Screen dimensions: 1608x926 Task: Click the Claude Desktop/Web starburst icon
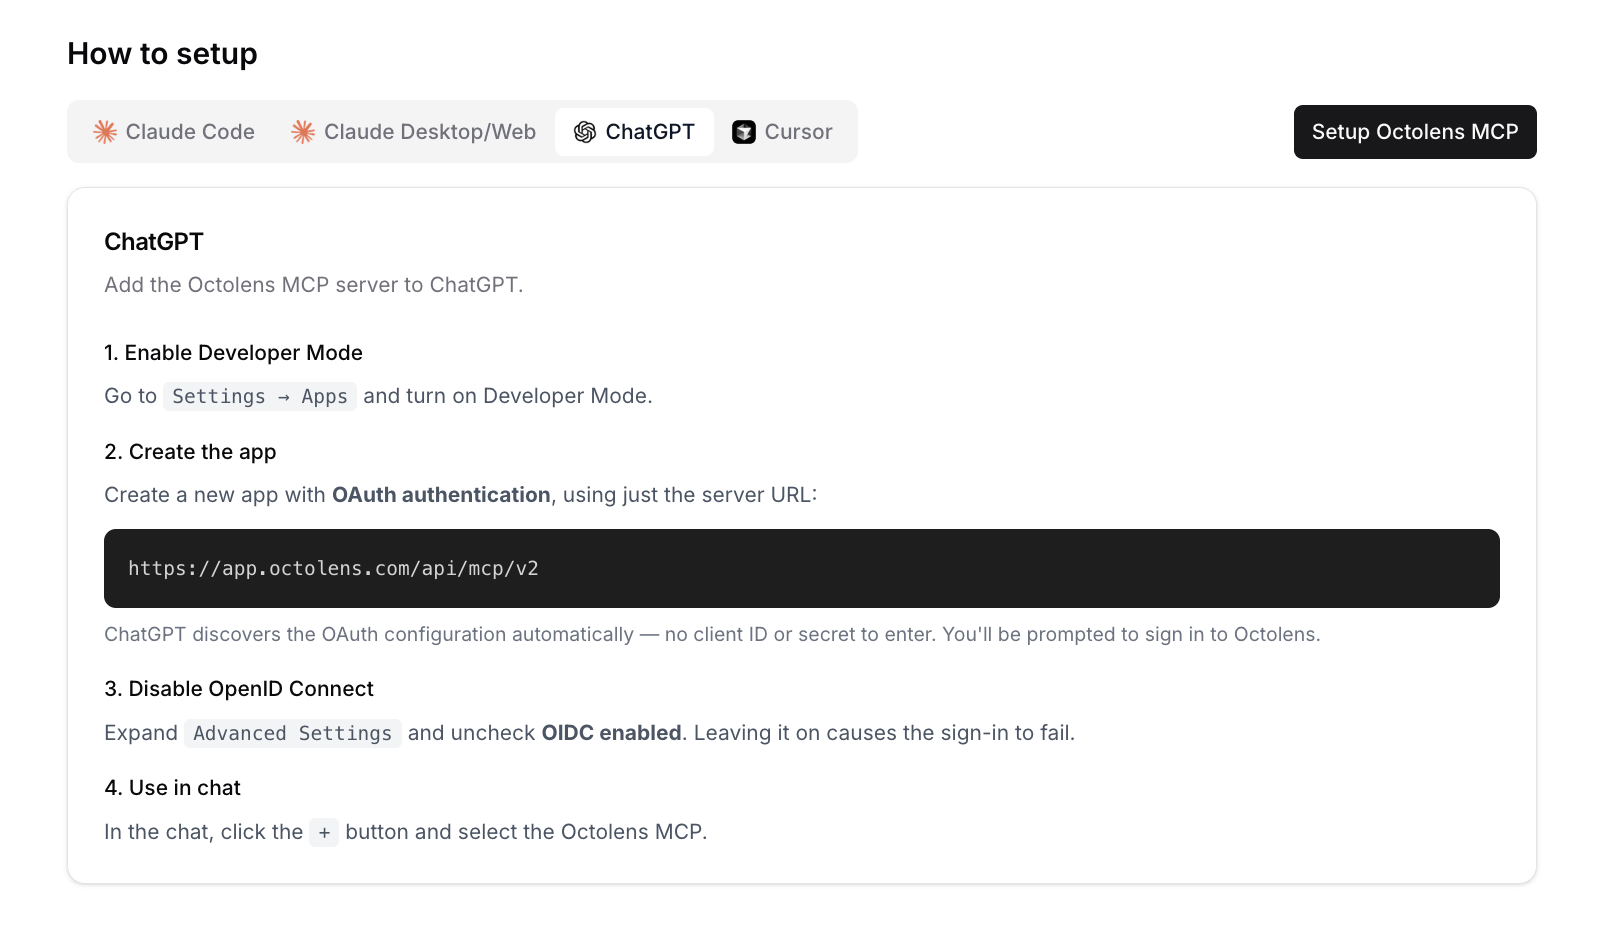pos(303,132)
